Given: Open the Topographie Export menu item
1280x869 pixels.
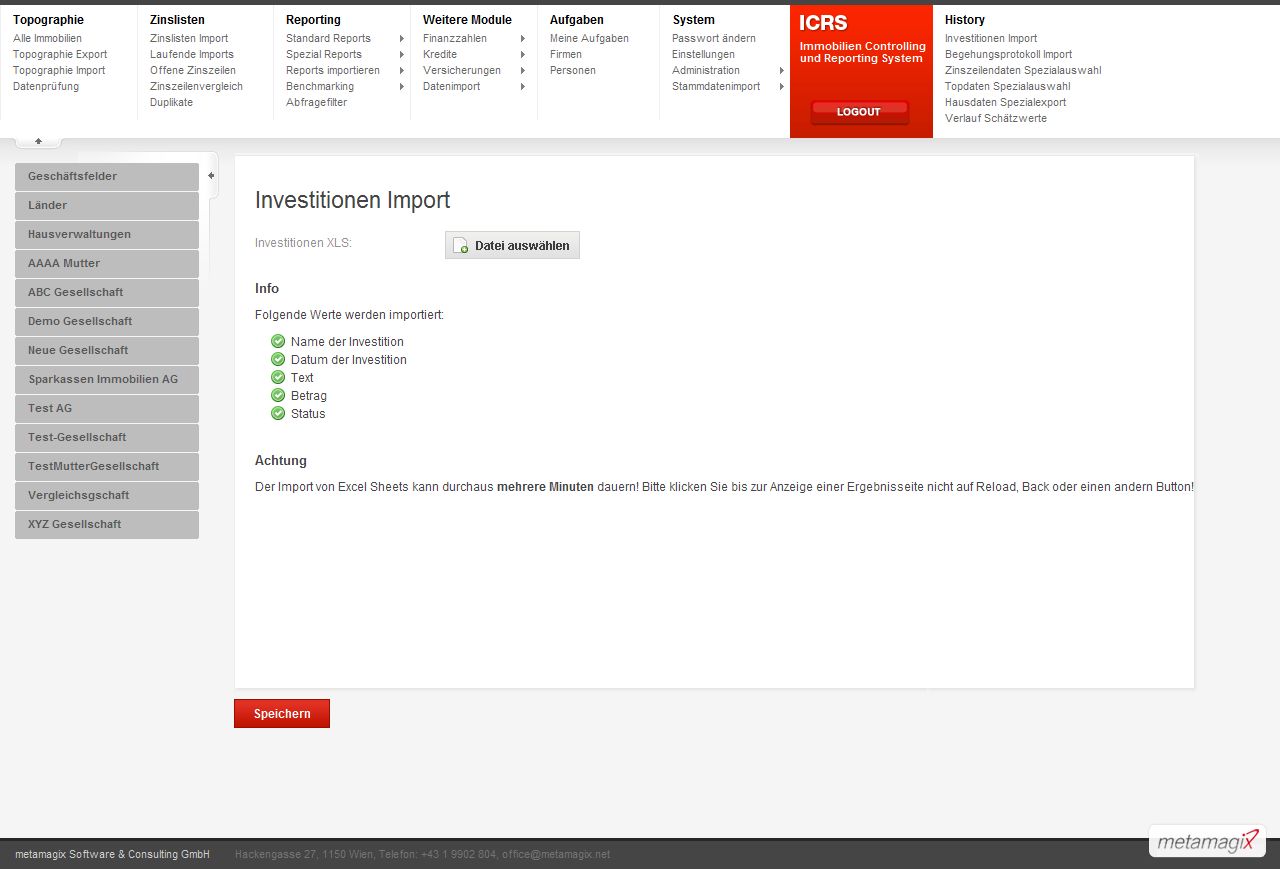Looking at the screenshot, I should point(60,55).
